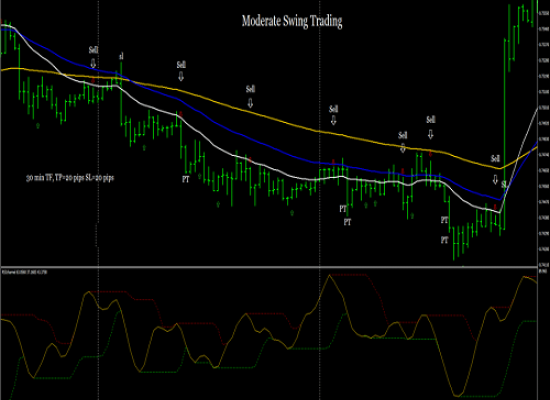The image size is (550, 400).
Task: Select the leftmost small green up-arrow marker
Action: 38,125
